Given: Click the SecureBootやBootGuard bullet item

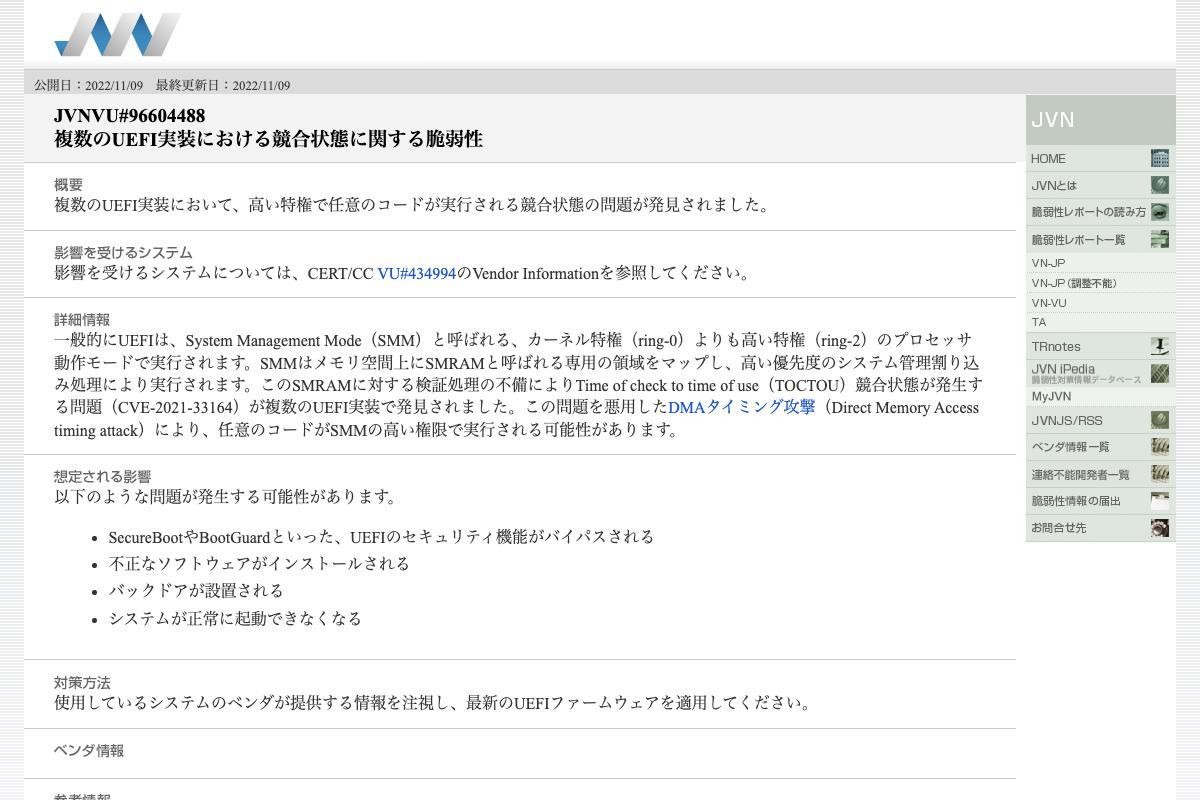Looking at the screenshot, I should click(381, 537).
